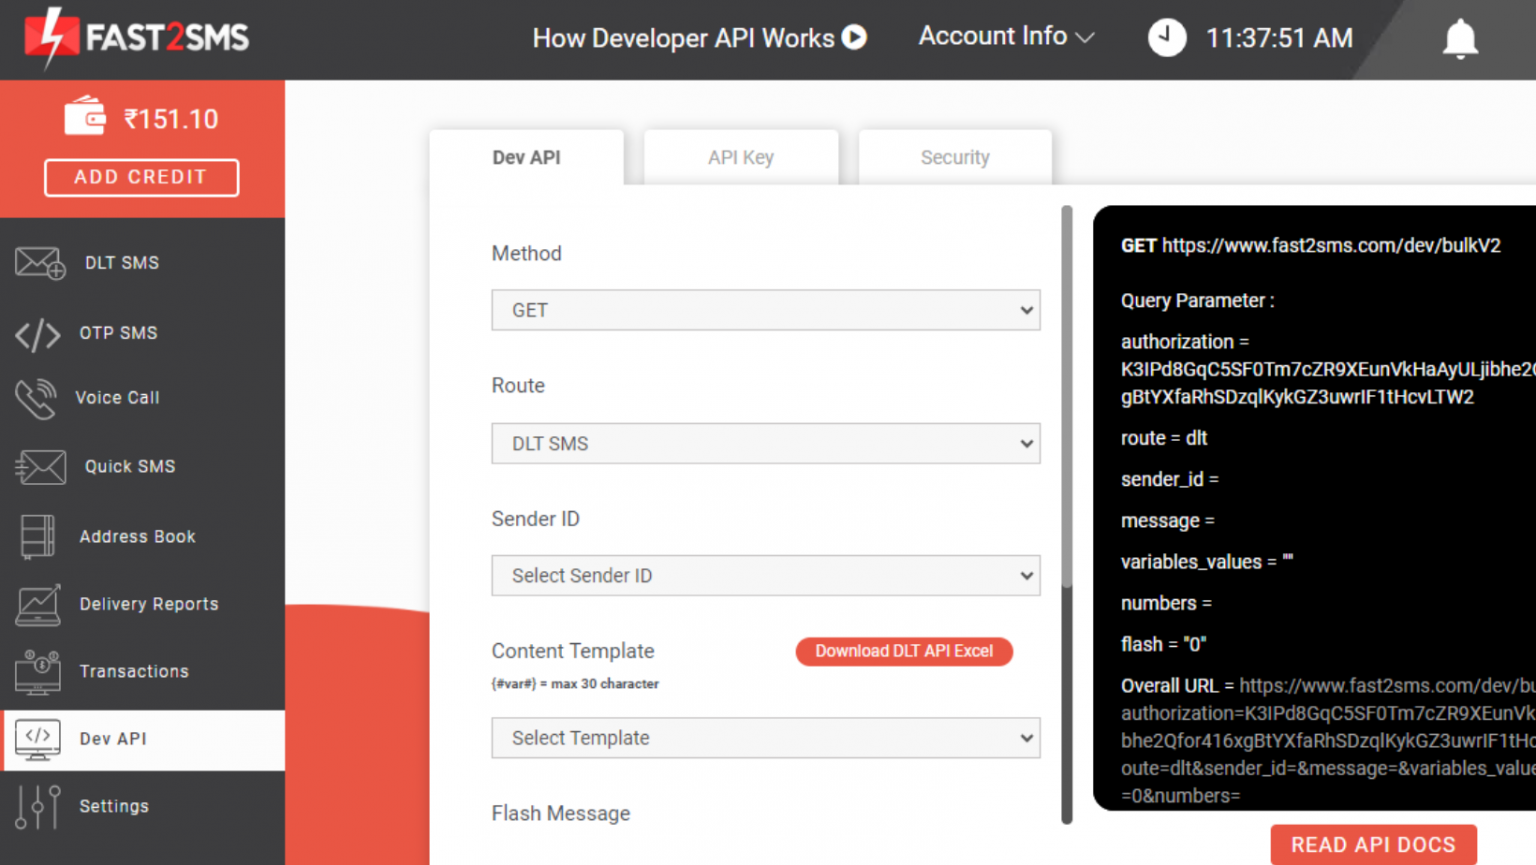The width and height of the screenshot is (1536, 865).
Task: Click the Settings sliders icon
Action: (37, 806)
